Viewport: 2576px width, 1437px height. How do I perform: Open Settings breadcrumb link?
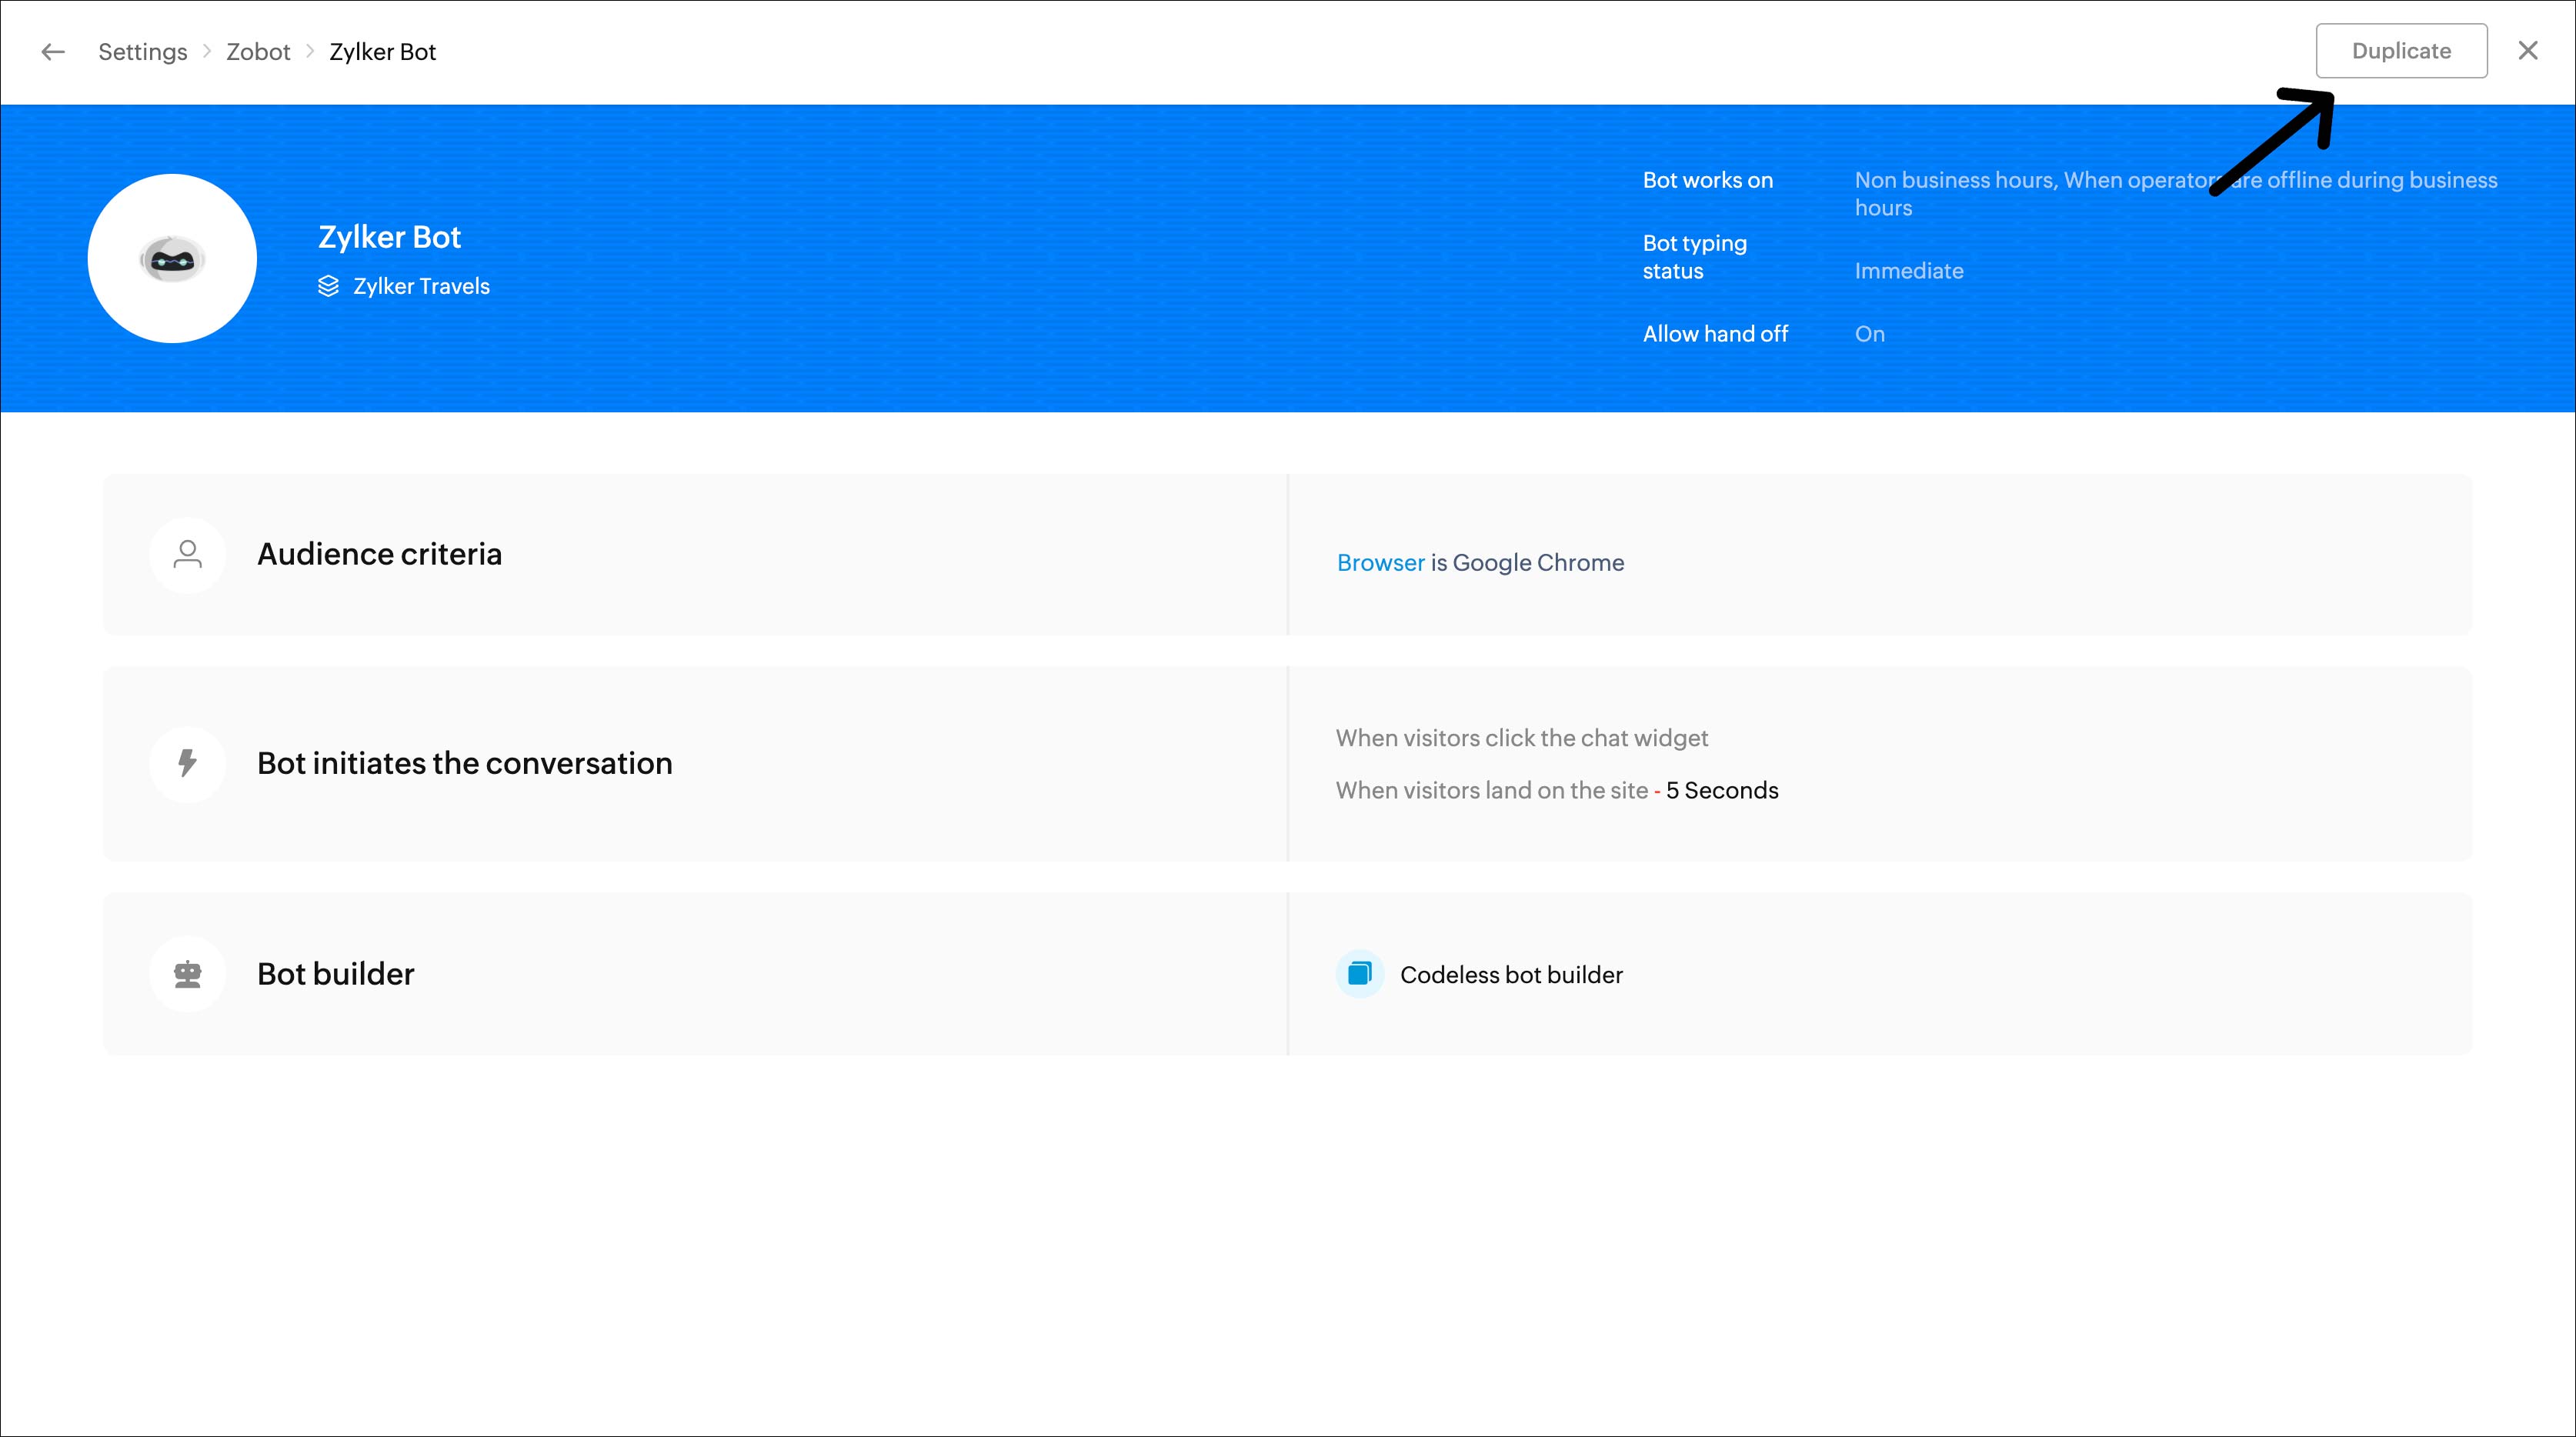(142, 52)
